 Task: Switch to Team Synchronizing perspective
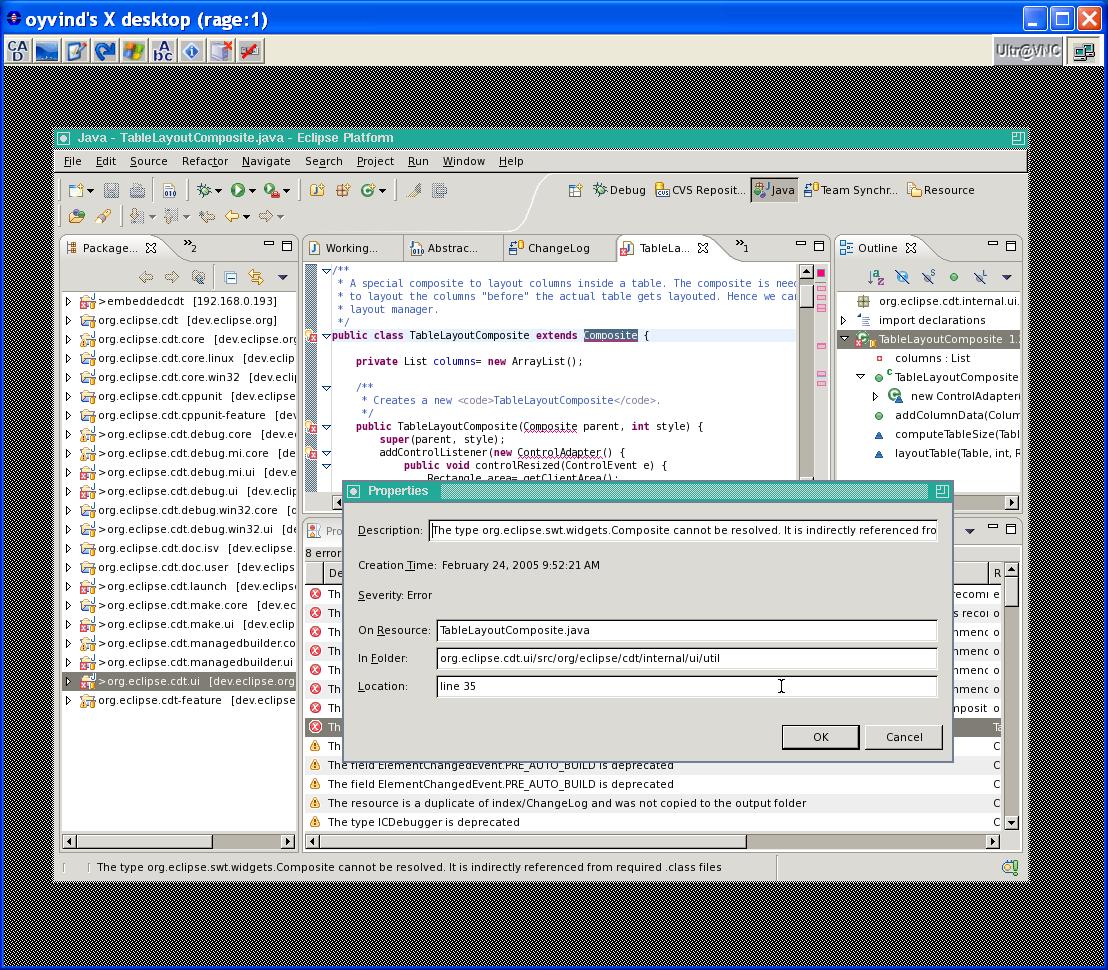(x=851, y=190)
